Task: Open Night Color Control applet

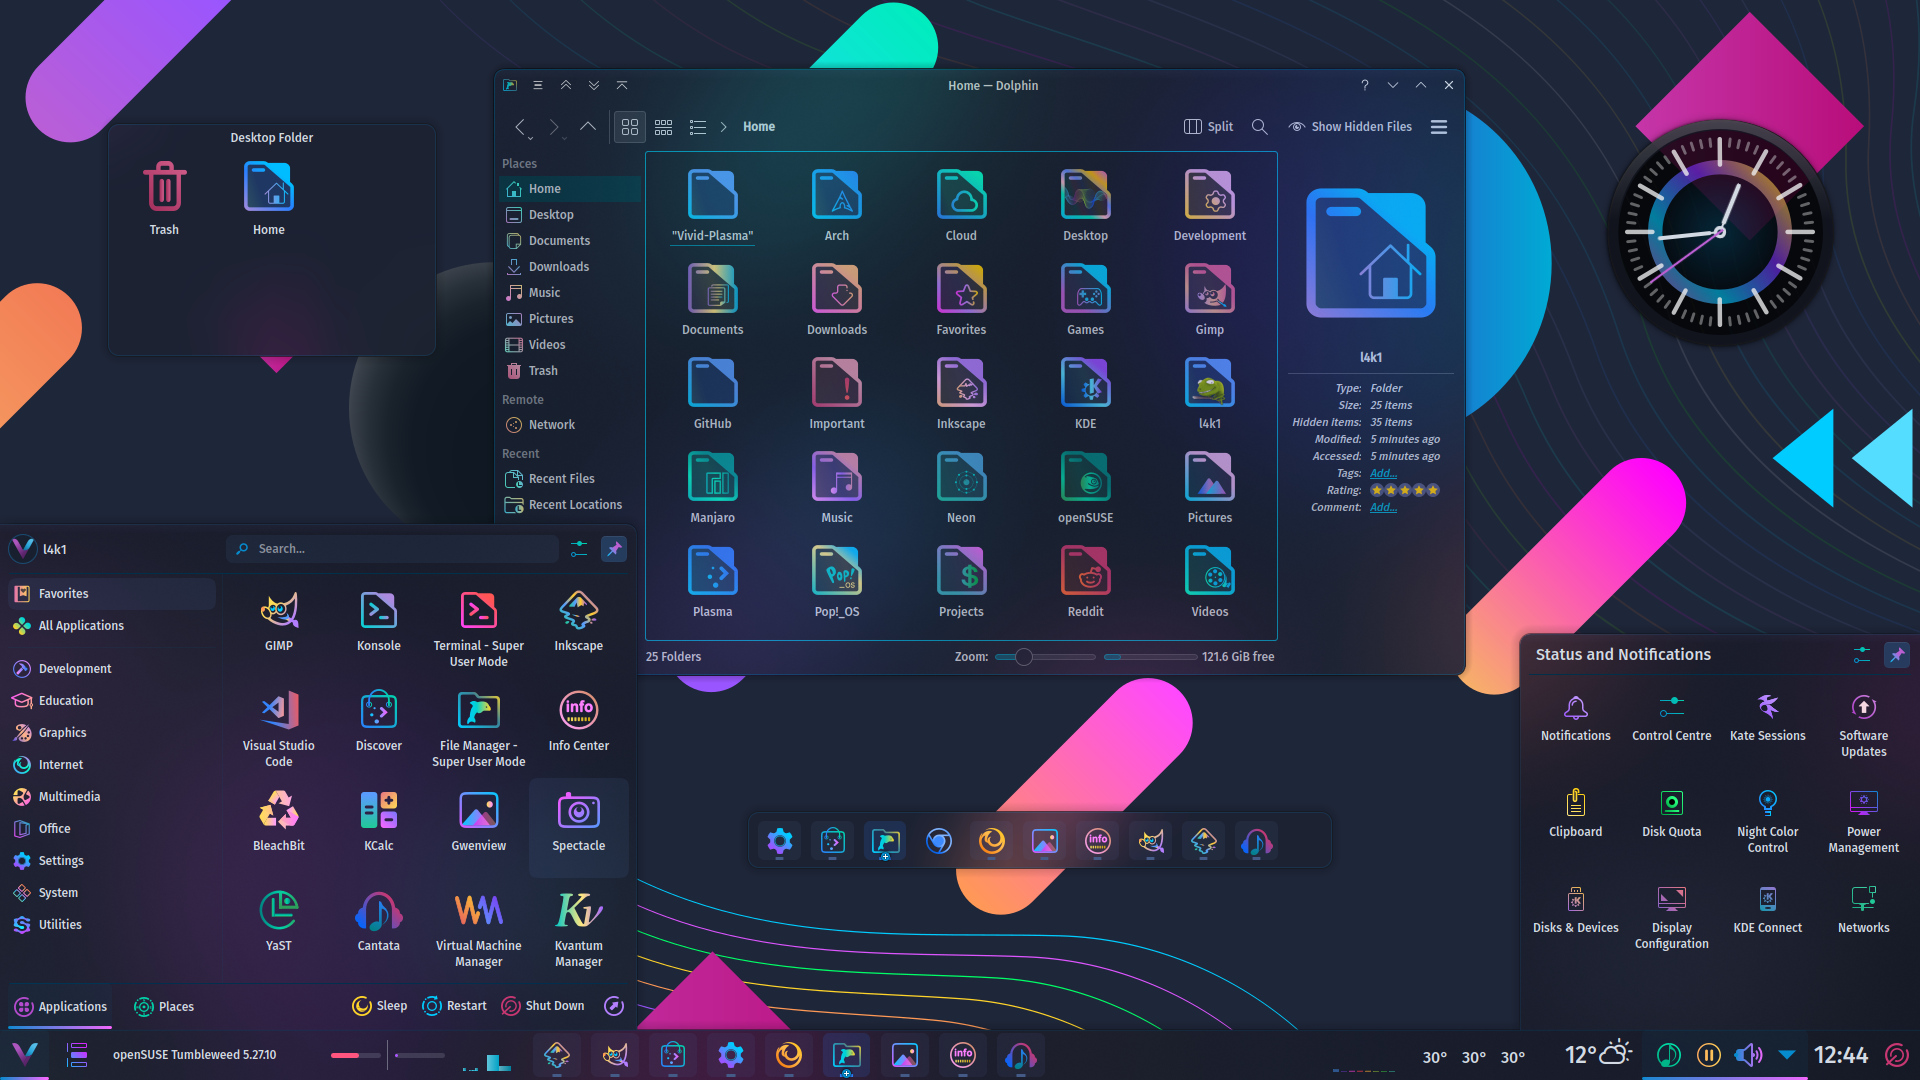Action: 1768,820
